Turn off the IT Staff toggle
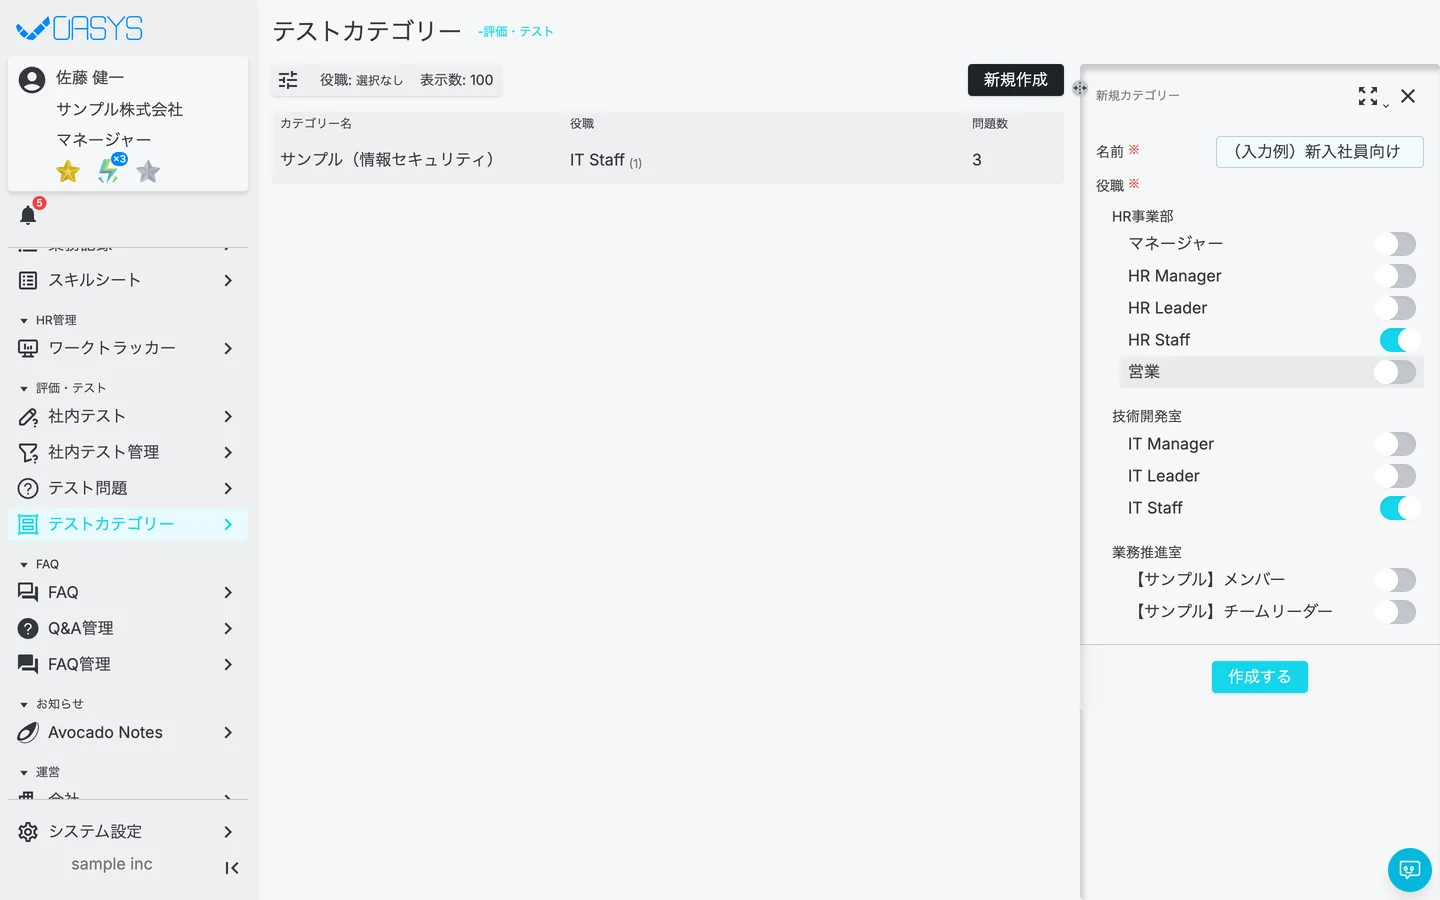This screenshot has height=900, width=1440. tap(1400, 508)
